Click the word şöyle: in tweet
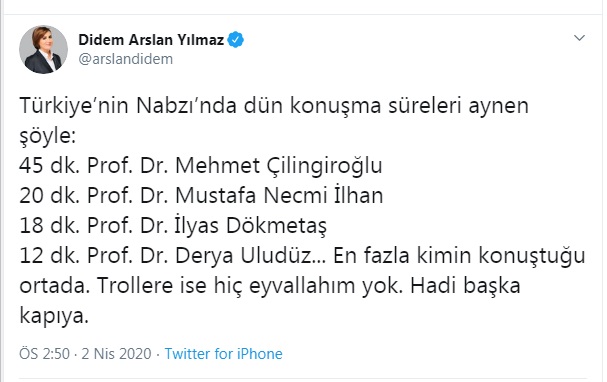Screen dimensions: 607x382 pyautogui.click(x=48, y=136)
